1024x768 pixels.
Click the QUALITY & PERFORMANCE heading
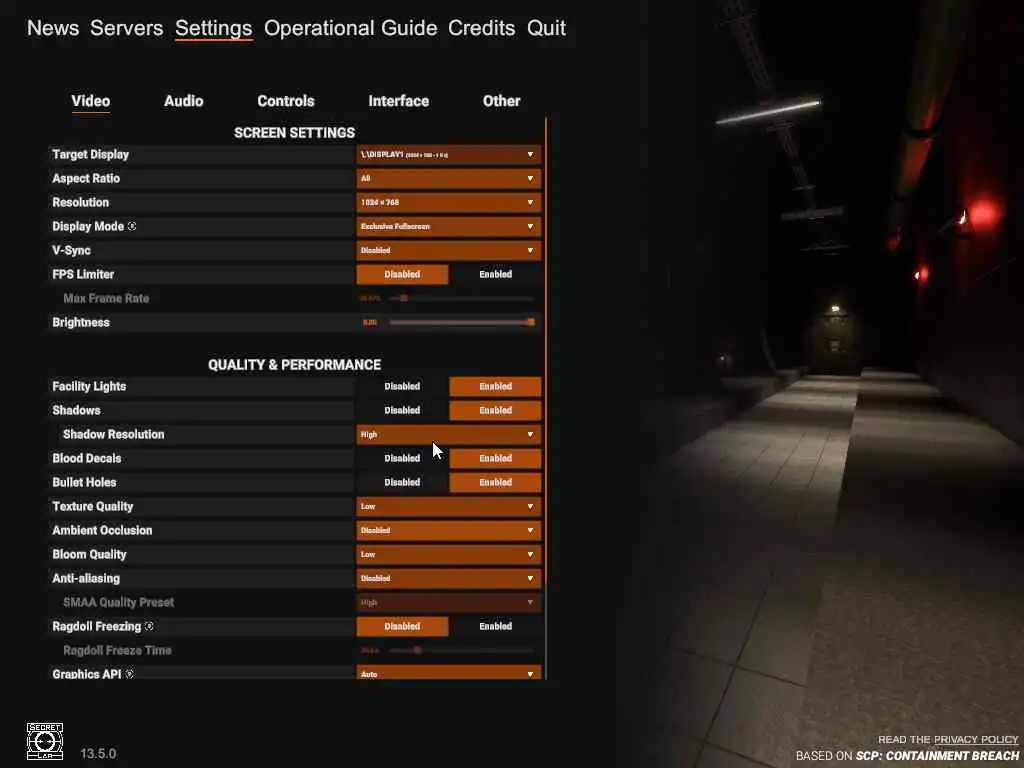coord(295,365)
